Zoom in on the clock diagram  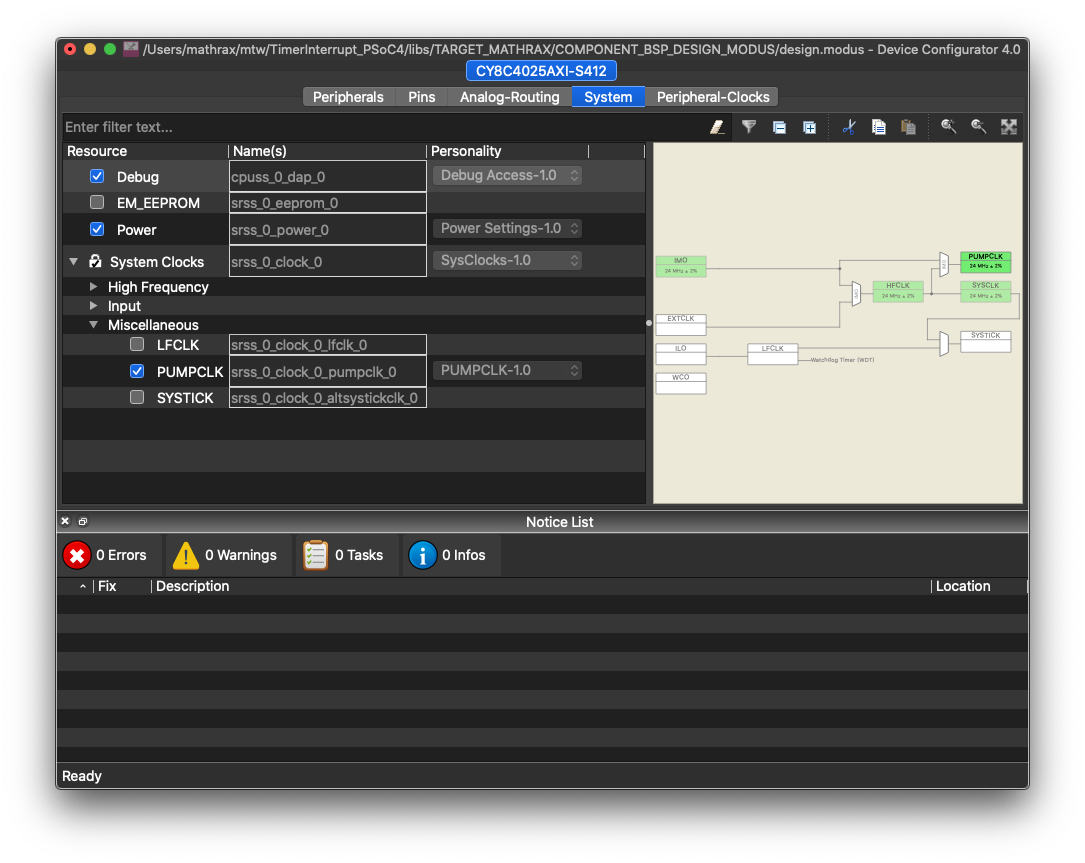click(947, 127)
